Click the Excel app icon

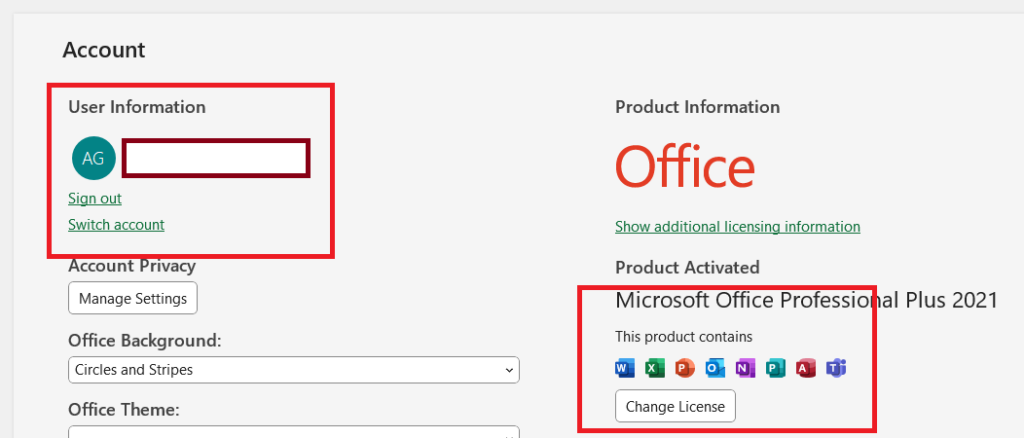tap(654, 369)
